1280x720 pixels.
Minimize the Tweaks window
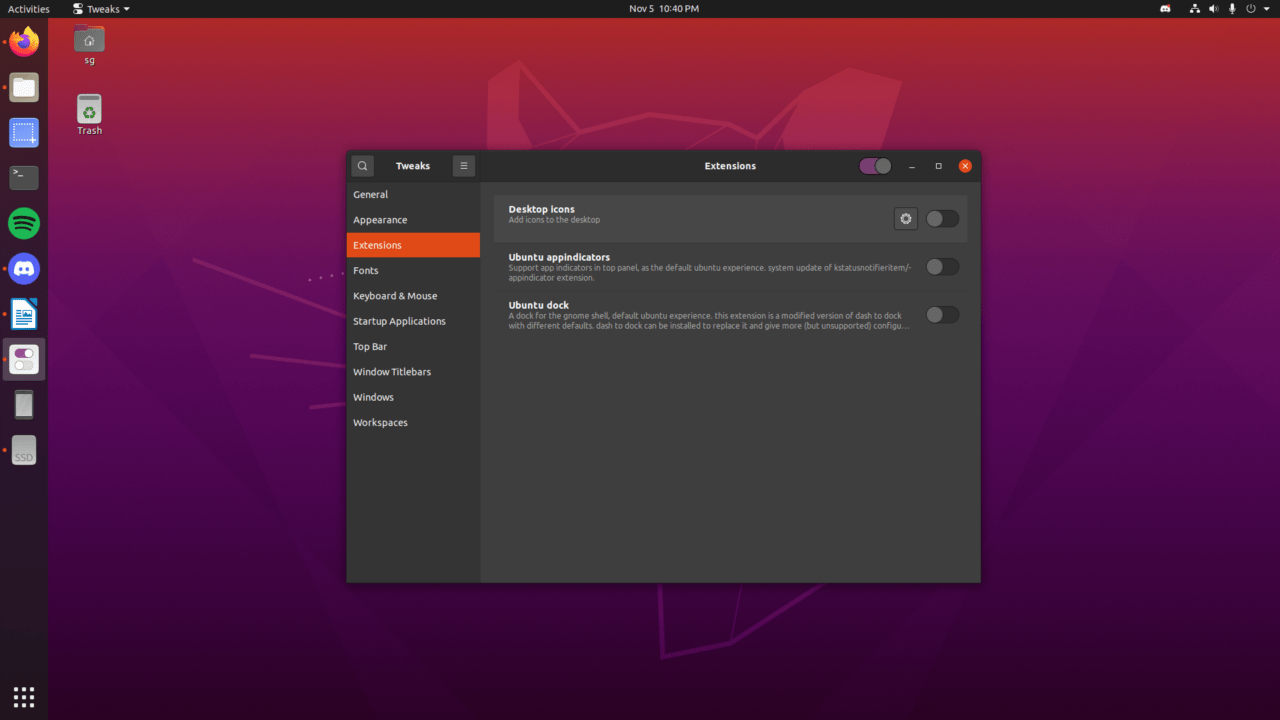coord(912,166)
